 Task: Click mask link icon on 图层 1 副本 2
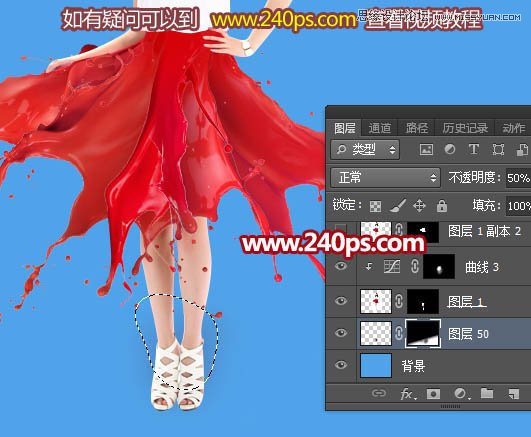point(399,231)
